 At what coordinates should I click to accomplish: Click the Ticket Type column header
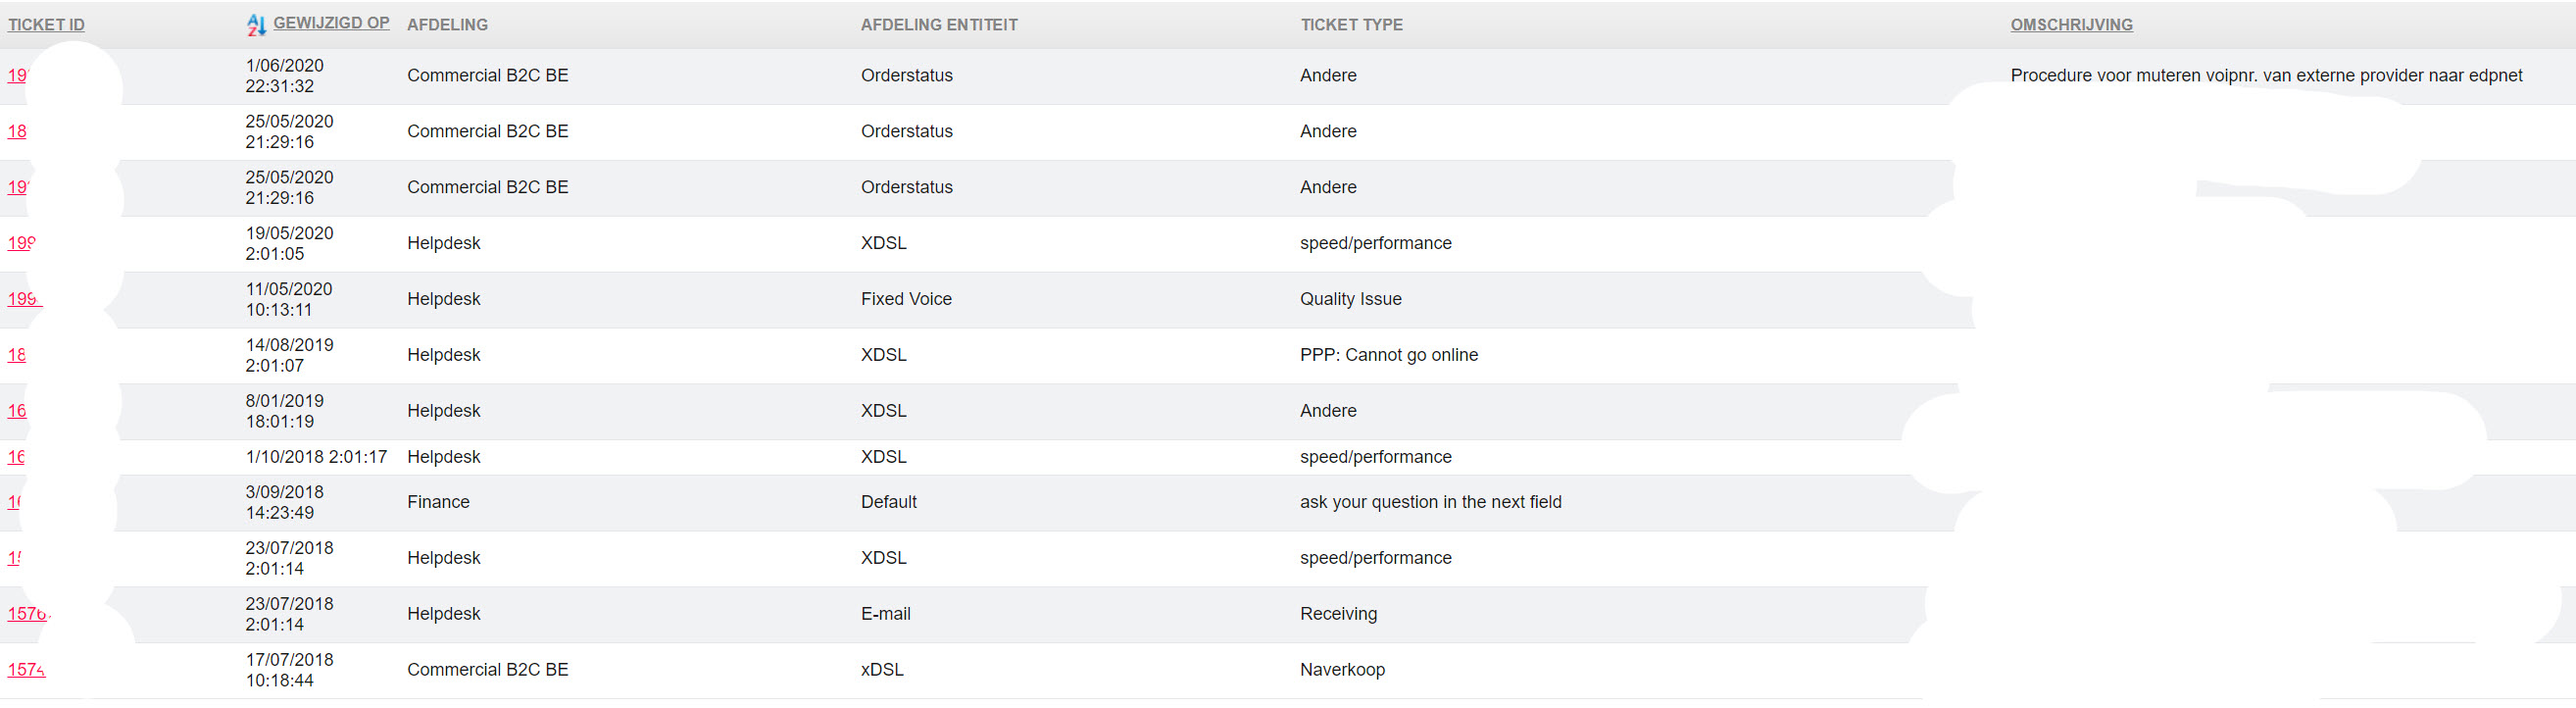1351,25
